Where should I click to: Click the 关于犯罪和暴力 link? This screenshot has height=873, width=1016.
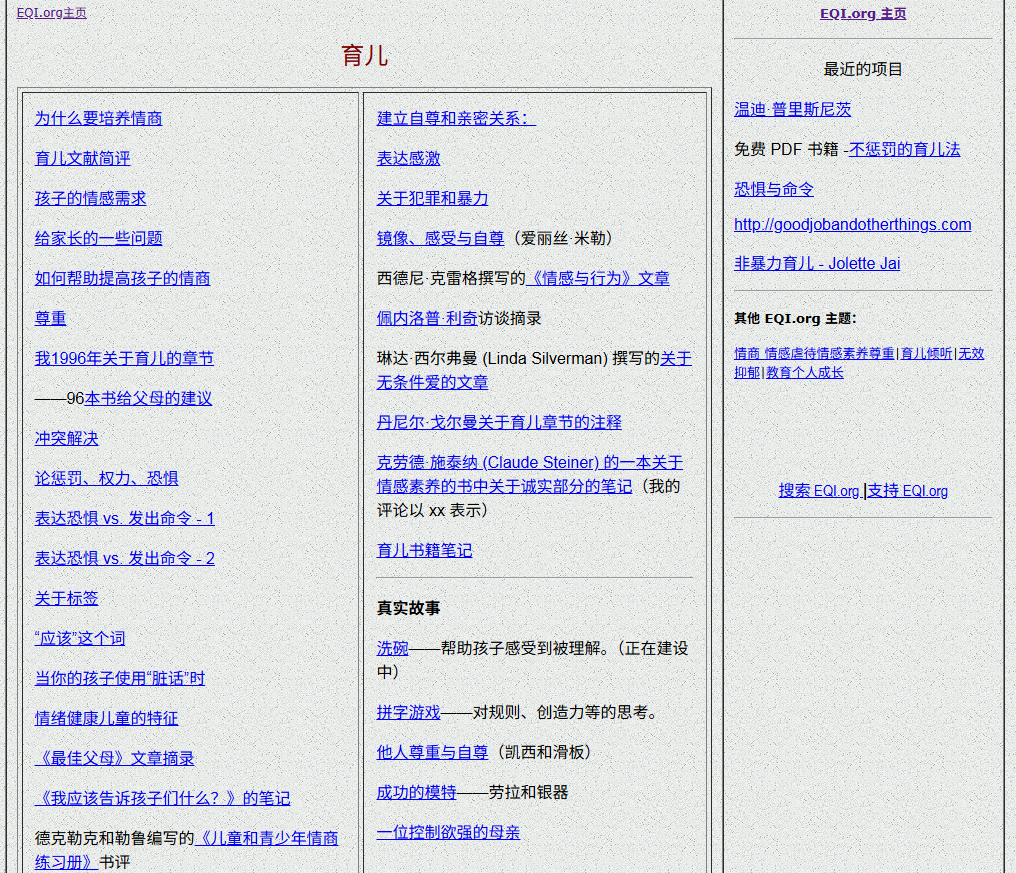(432, 198)
